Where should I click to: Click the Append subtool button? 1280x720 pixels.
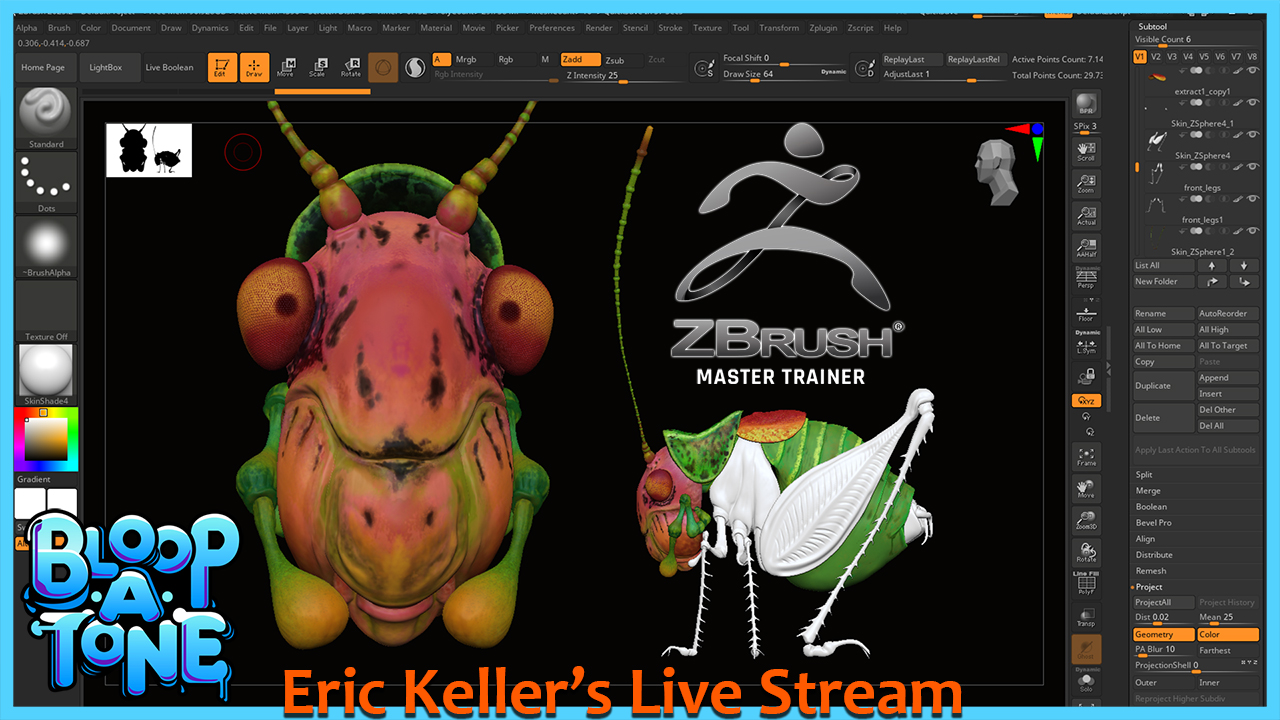click(x=1228, y=378)
